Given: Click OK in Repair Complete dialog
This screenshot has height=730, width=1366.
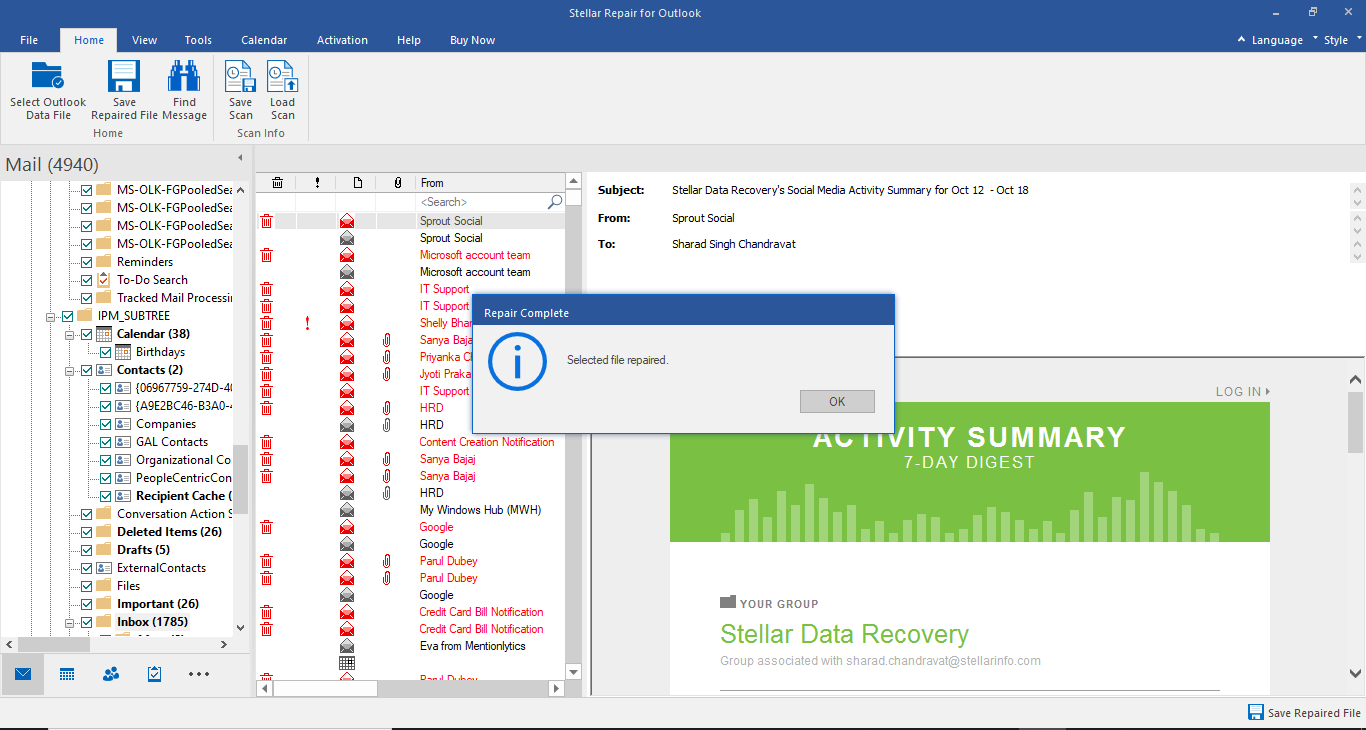Looking at the screenshot, I should point(837,401).
